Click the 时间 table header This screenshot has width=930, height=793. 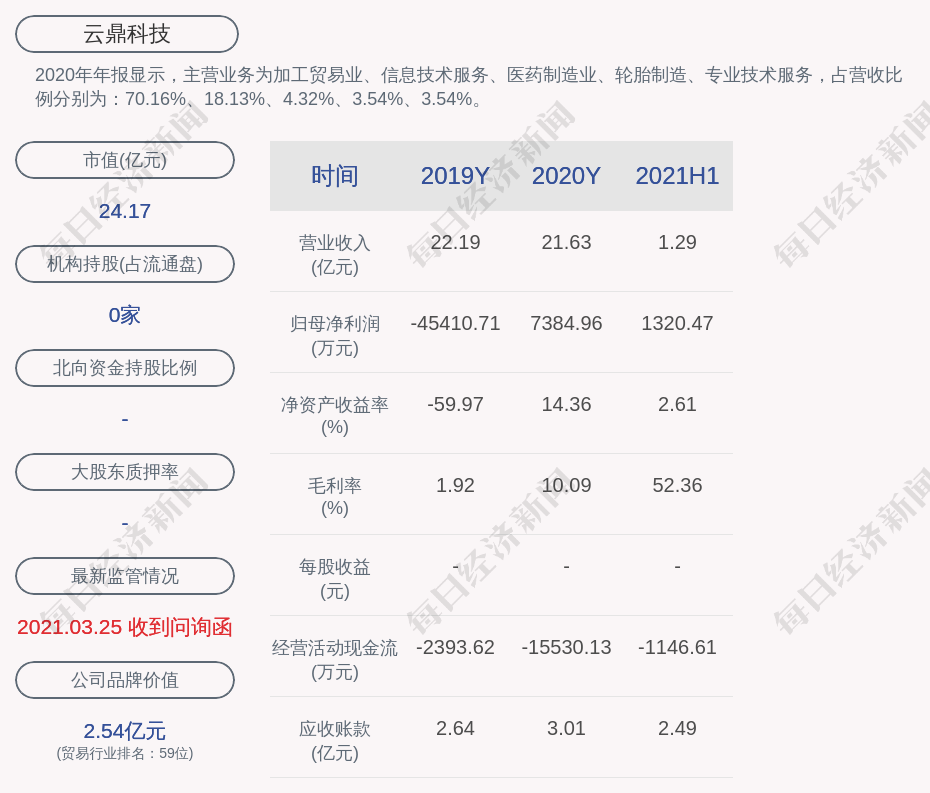[335, 176]
